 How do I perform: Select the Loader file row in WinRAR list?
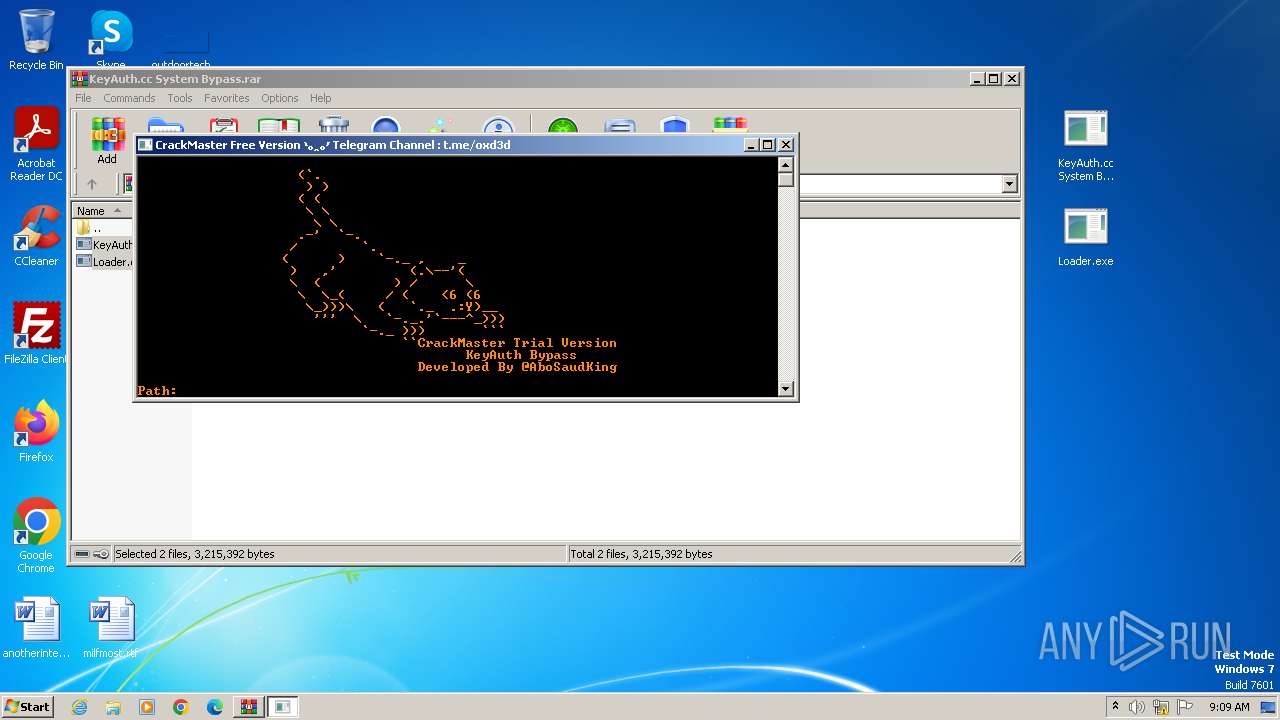point(104,262)
